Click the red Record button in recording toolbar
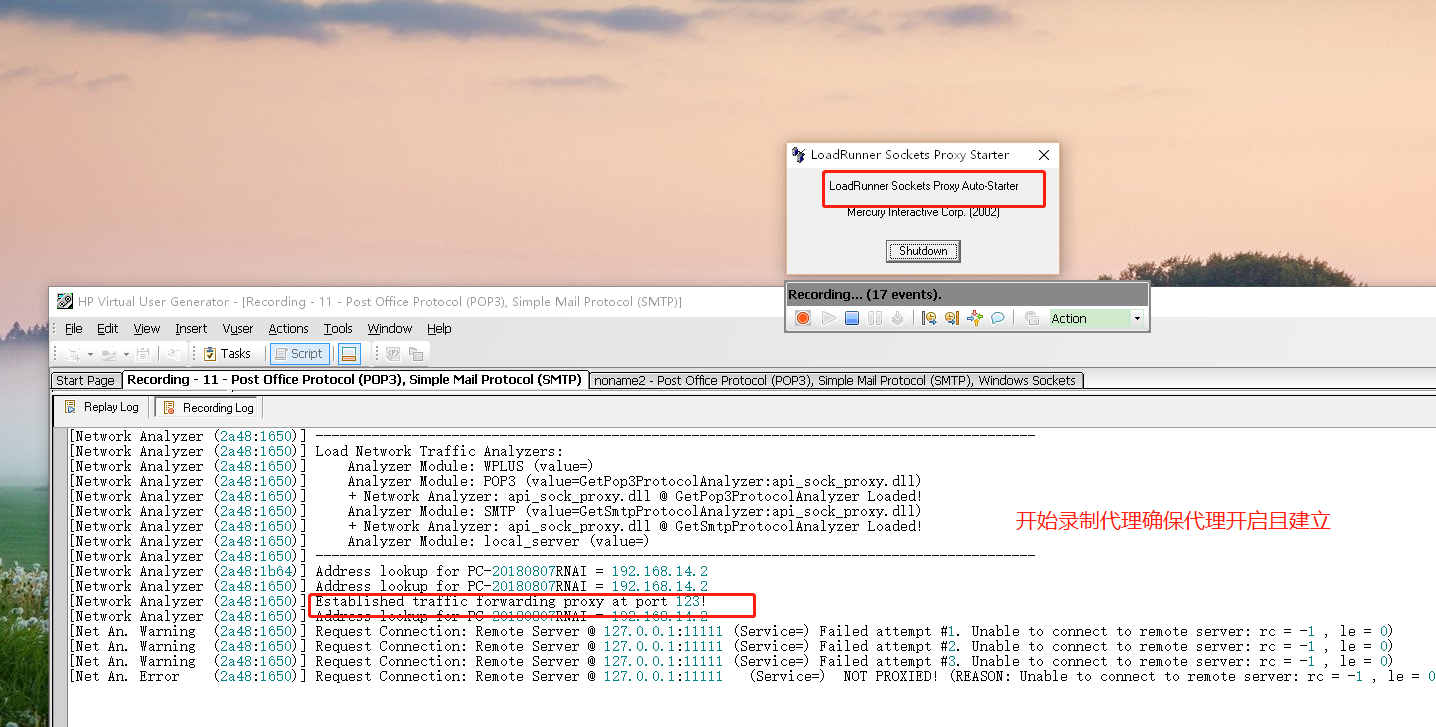1436x727 pixels. pyautogui.click(x=803, y=318)
